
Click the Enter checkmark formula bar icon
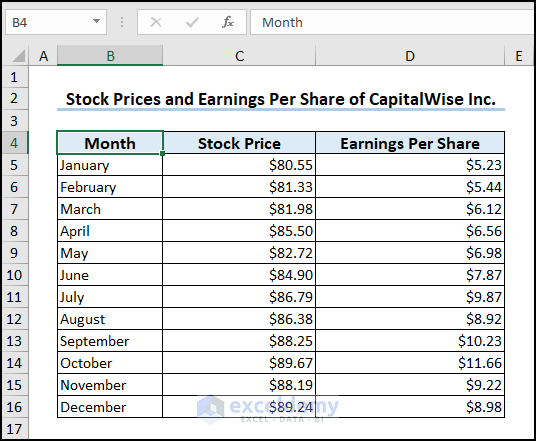192,23
